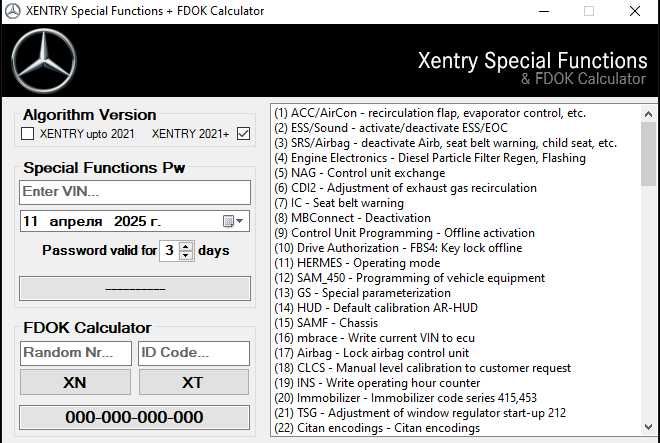Click the Random Nr input field

point(76,353)
